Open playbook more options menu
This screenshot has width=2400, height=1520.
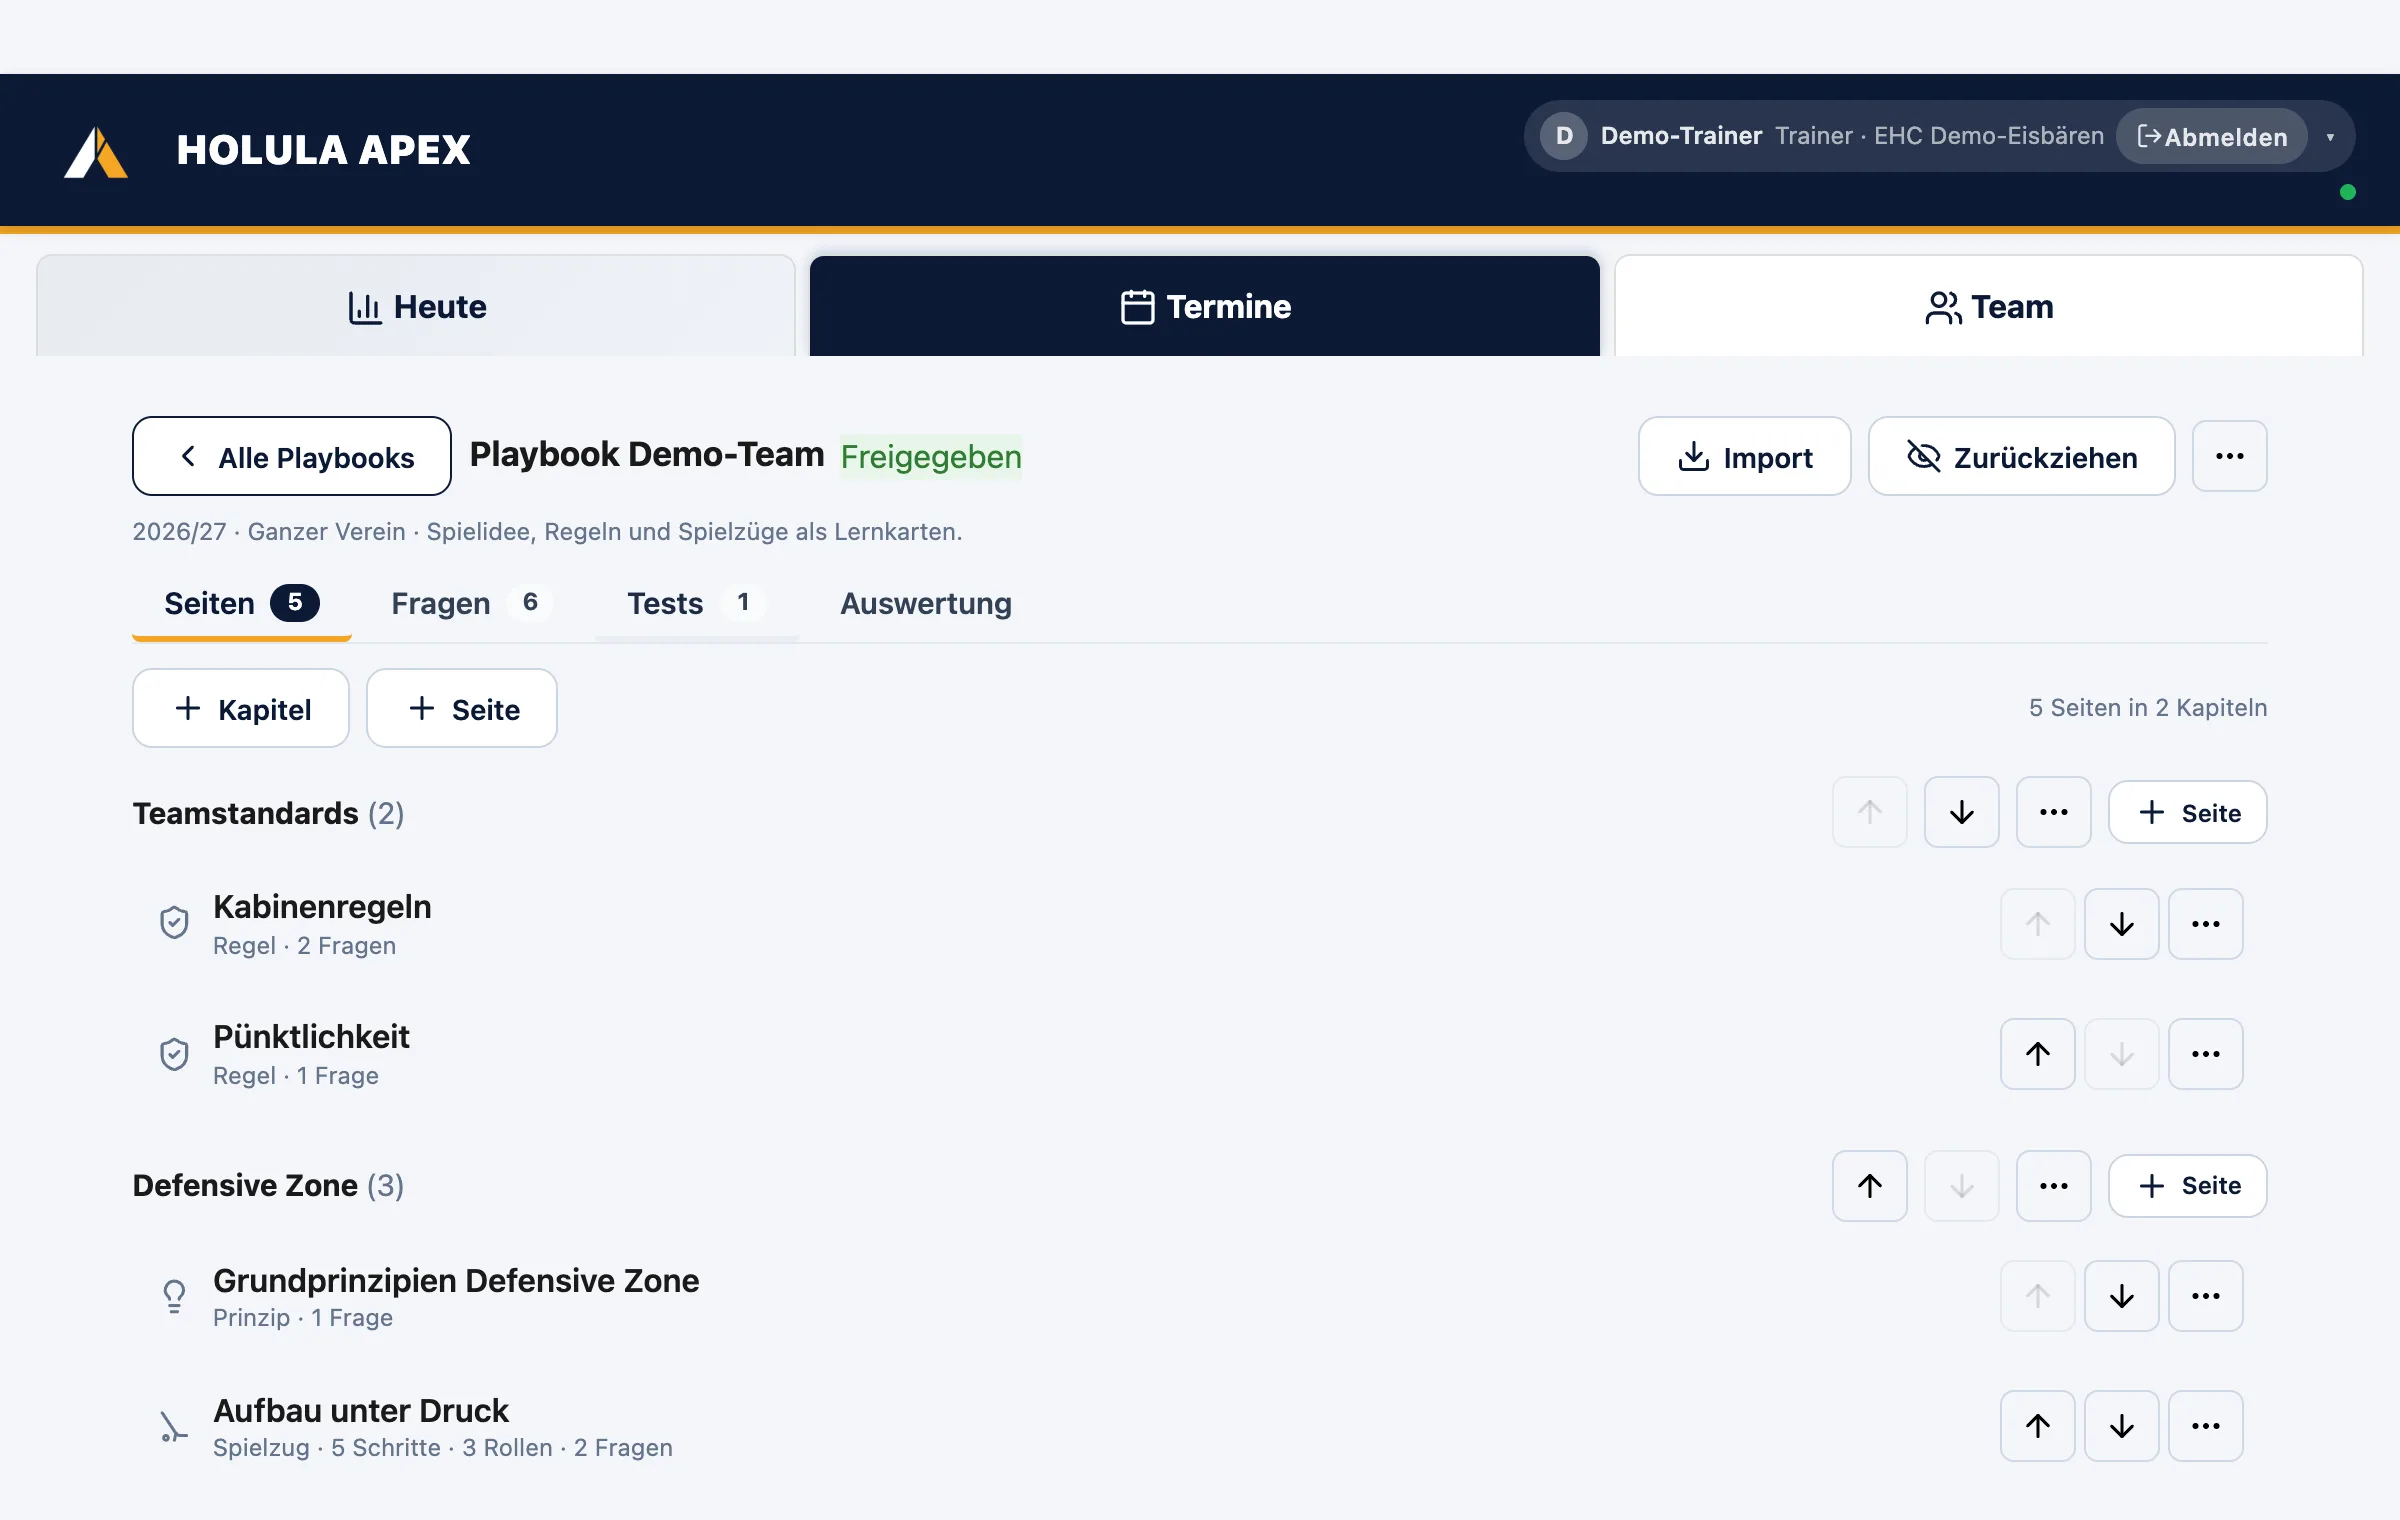2229,457
